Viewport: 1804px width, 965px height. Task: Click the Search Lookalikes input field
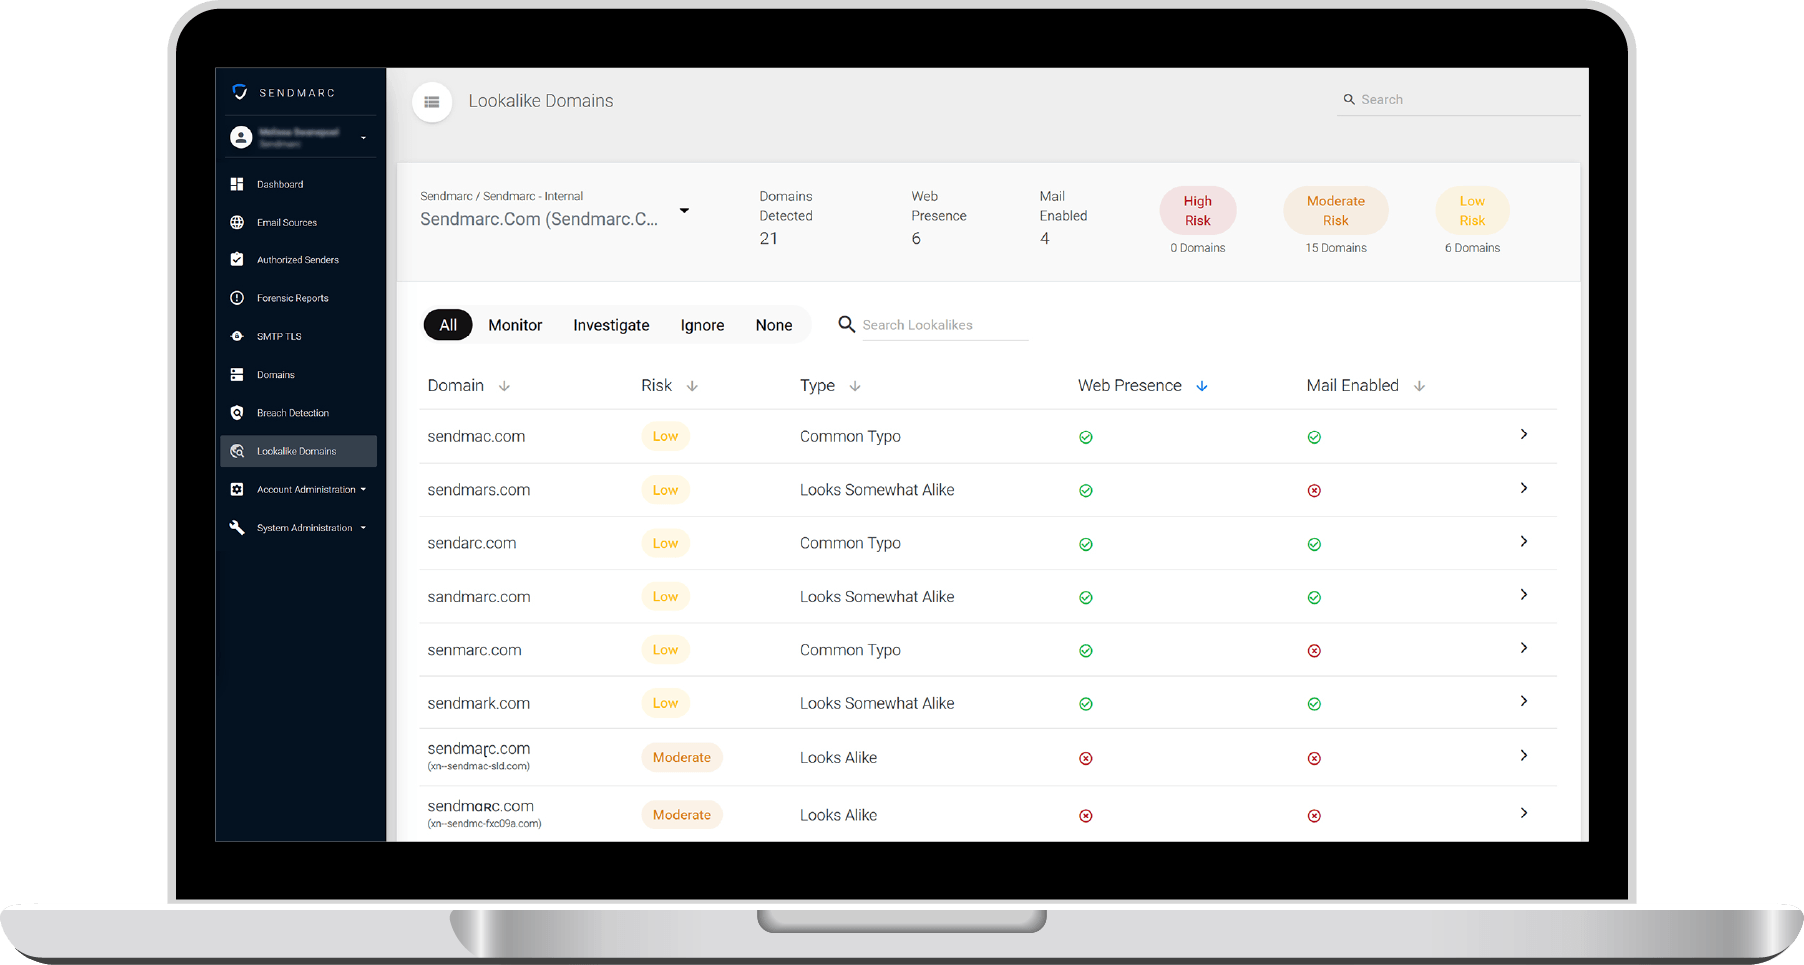[x=944, y=325]
